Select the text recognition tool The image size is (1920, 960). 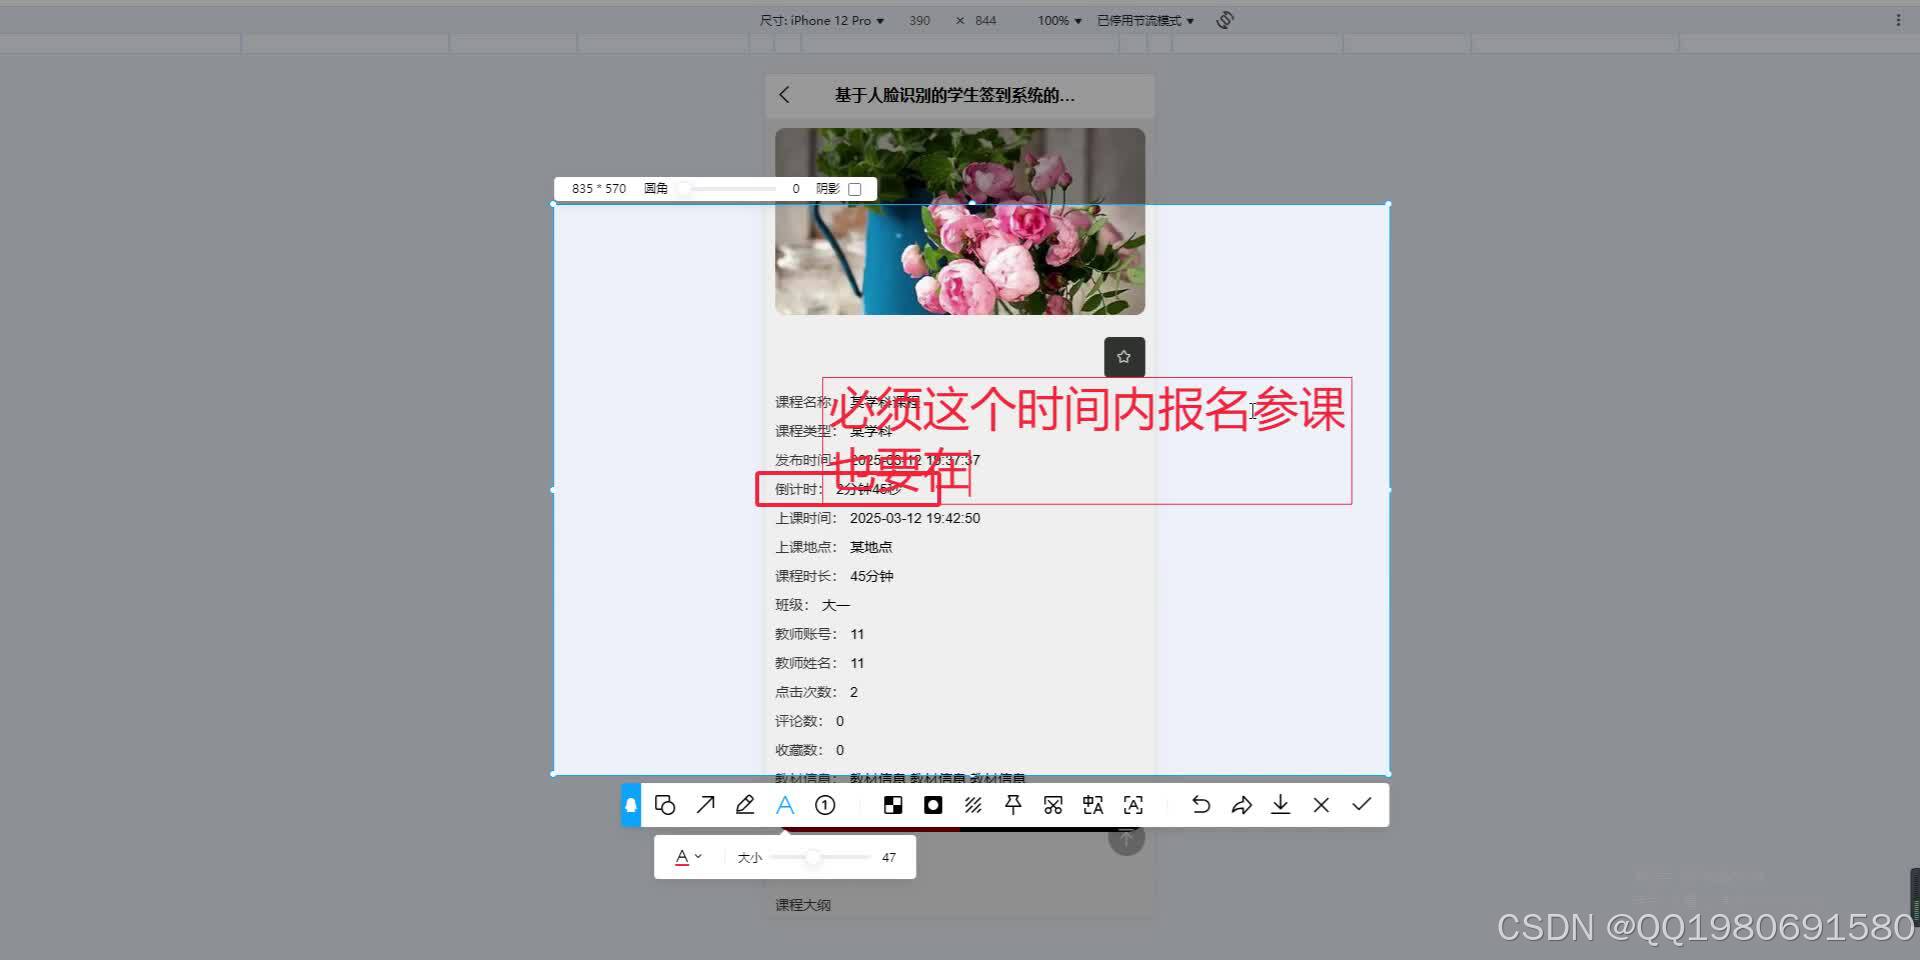[x=1132, y=804]
